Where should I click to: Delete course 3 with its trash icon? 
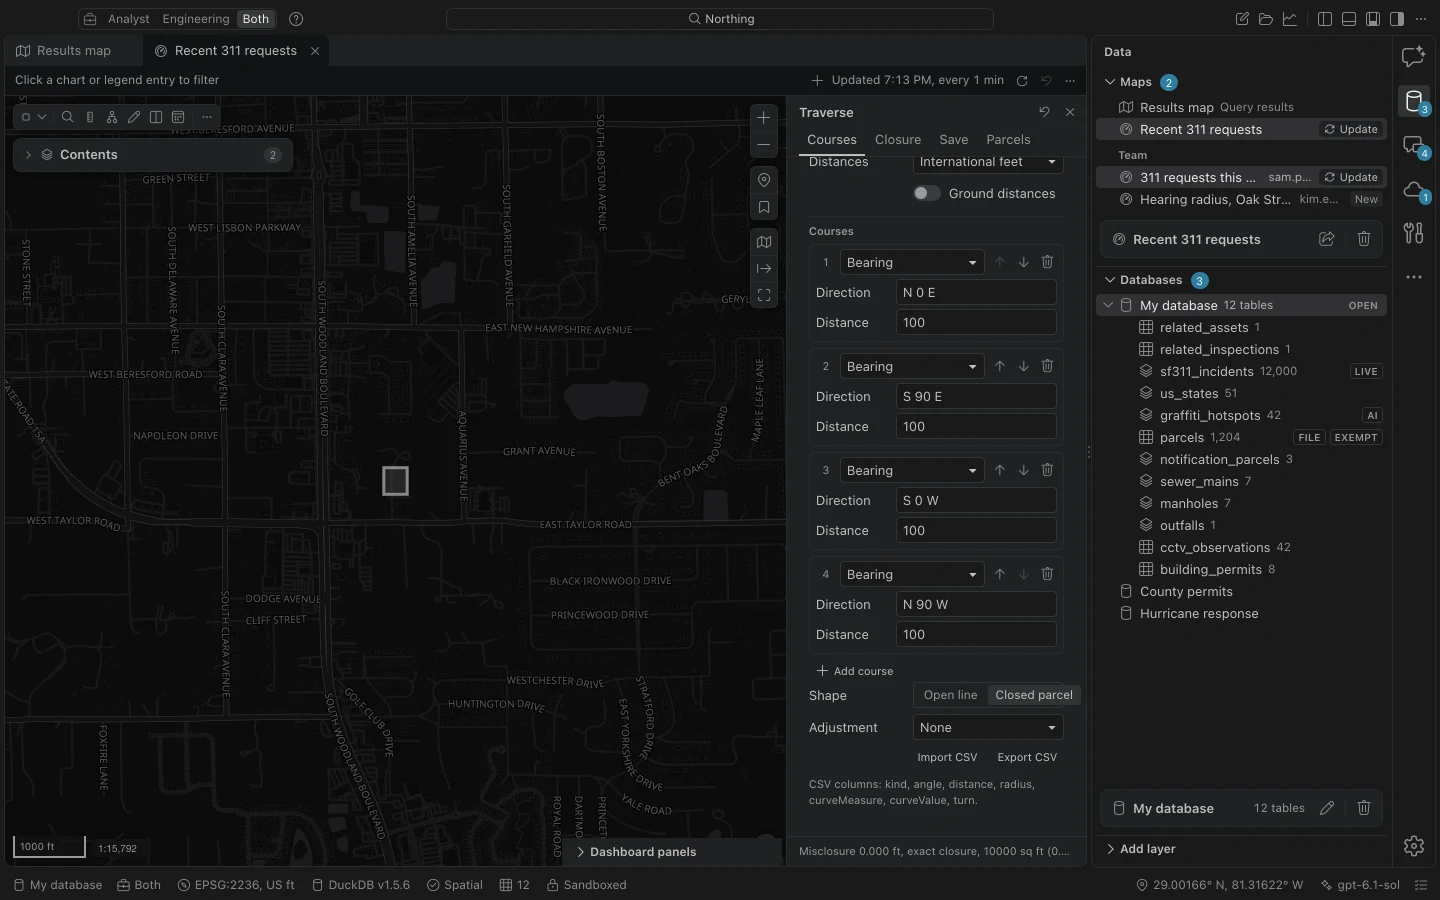pyautogui.click(x=1047, y=470)
